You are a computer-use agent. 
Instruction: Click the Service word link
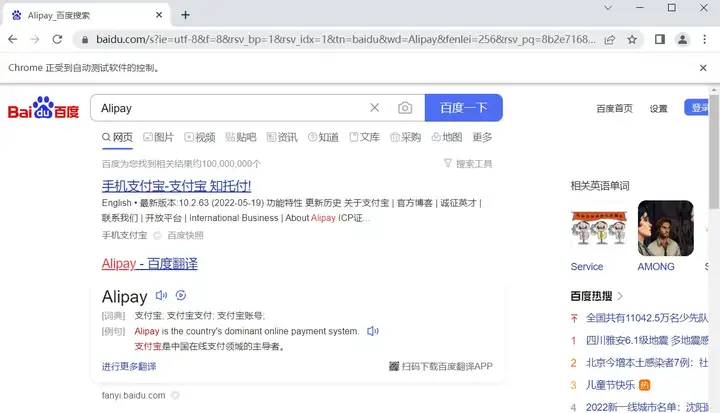pyautogui.click(x=587, y=266)
